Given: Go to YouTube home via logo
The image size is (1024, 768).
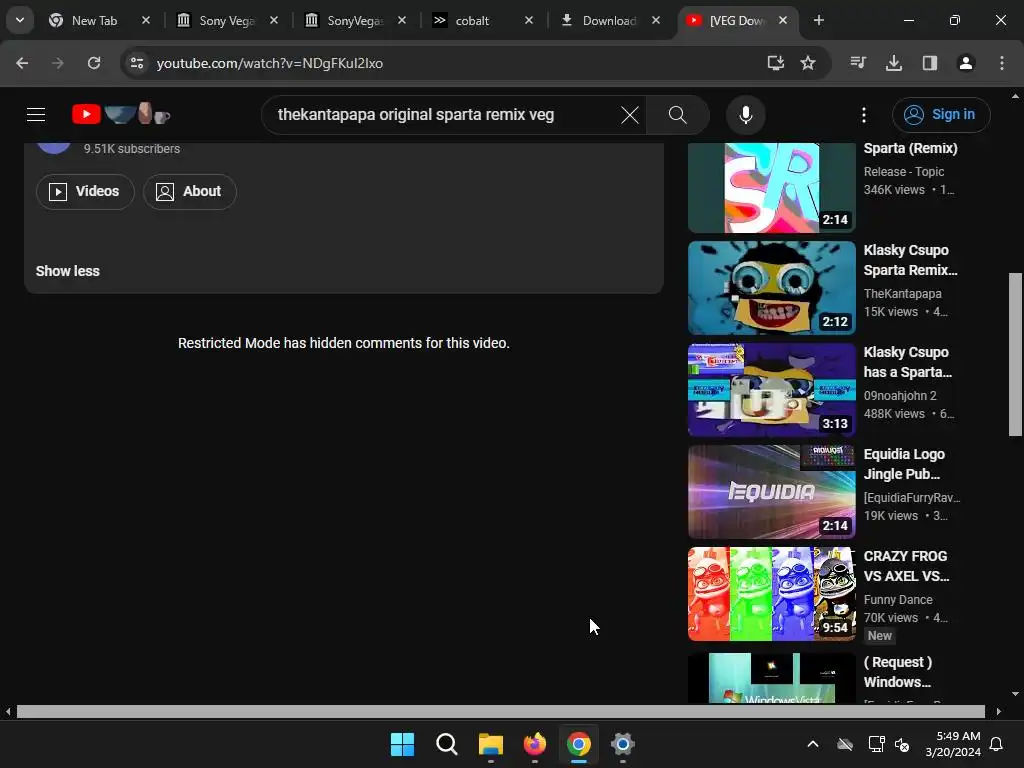Looking at the screenshot, I should click(121, 115).
